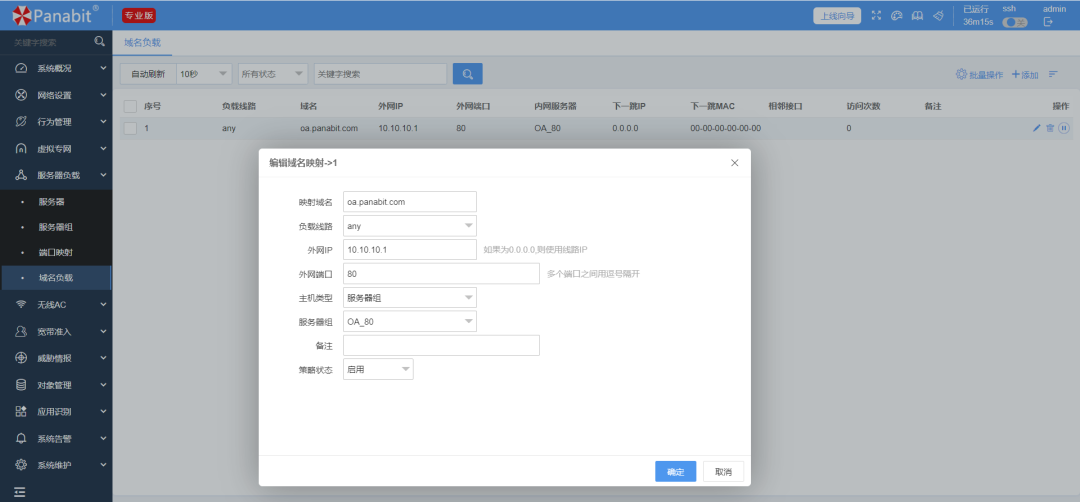
Task: Click the Broadband Access (宽带准入) user icon
Action: click(x=21, y=331)
